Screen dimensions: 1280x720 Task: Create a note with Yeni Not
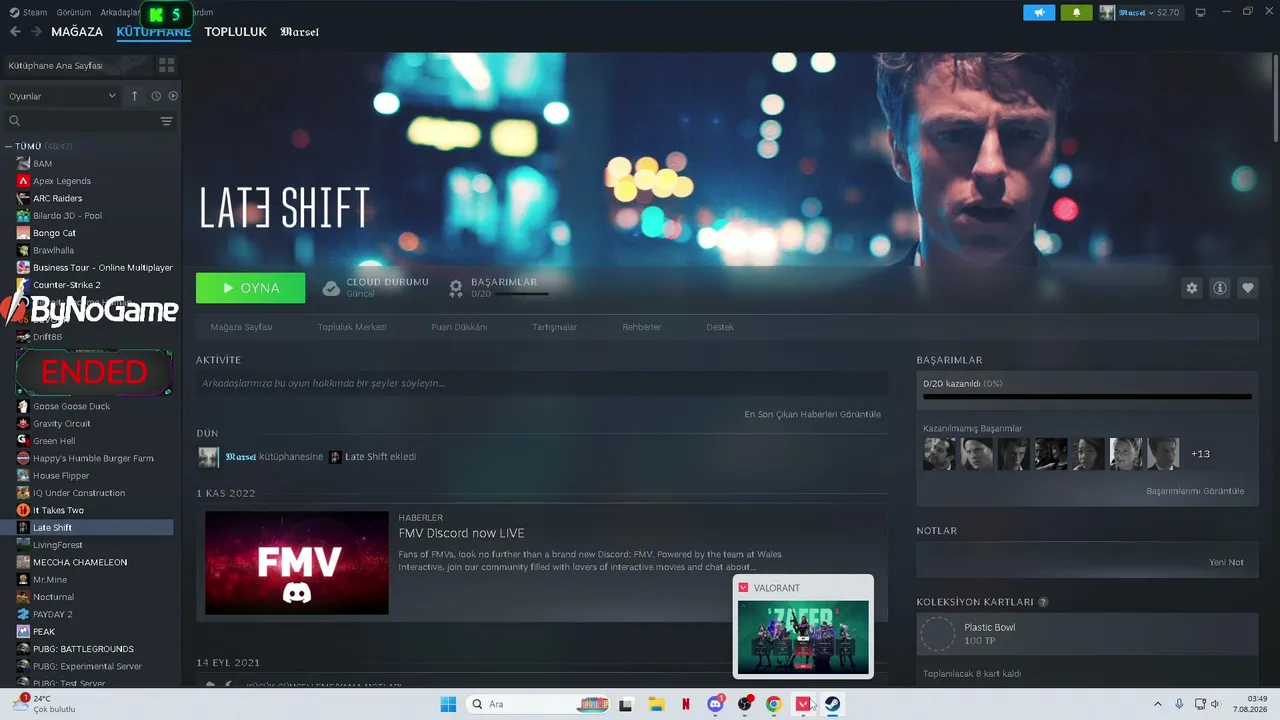[x=1226, y=562]
